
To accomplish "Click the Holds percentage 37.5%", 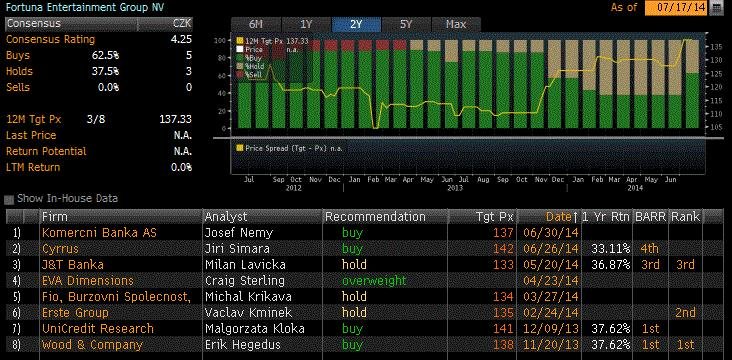I will pos(106,71).
